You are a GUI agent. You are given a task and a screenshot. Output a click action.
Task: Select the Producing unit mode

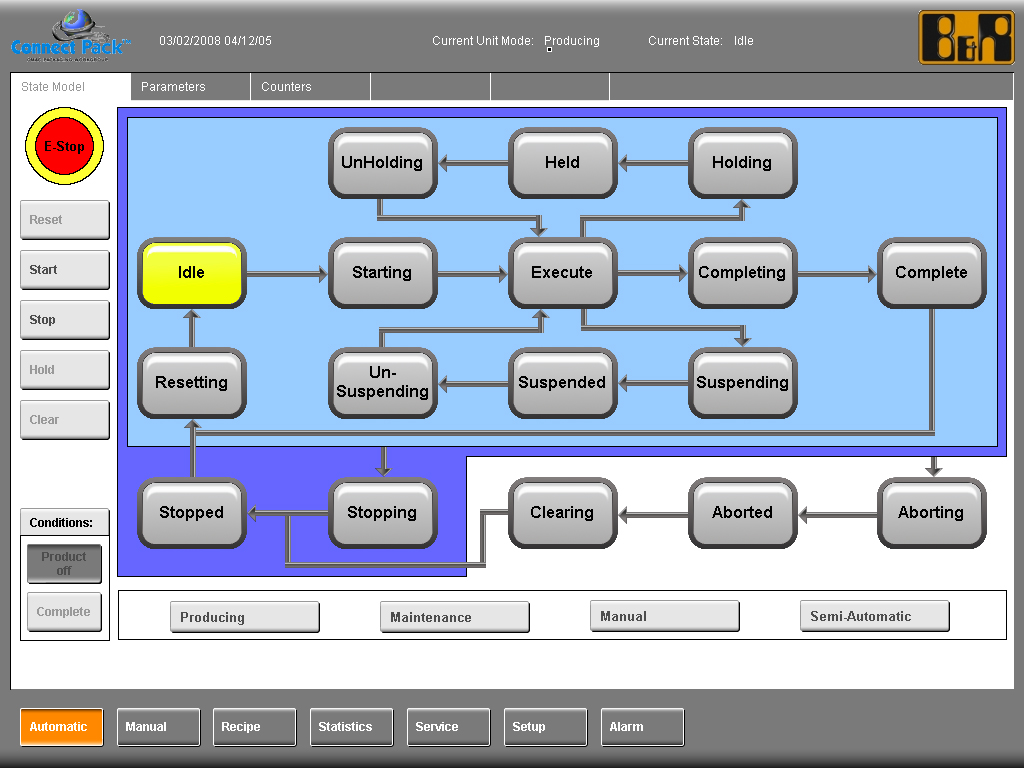245,617
